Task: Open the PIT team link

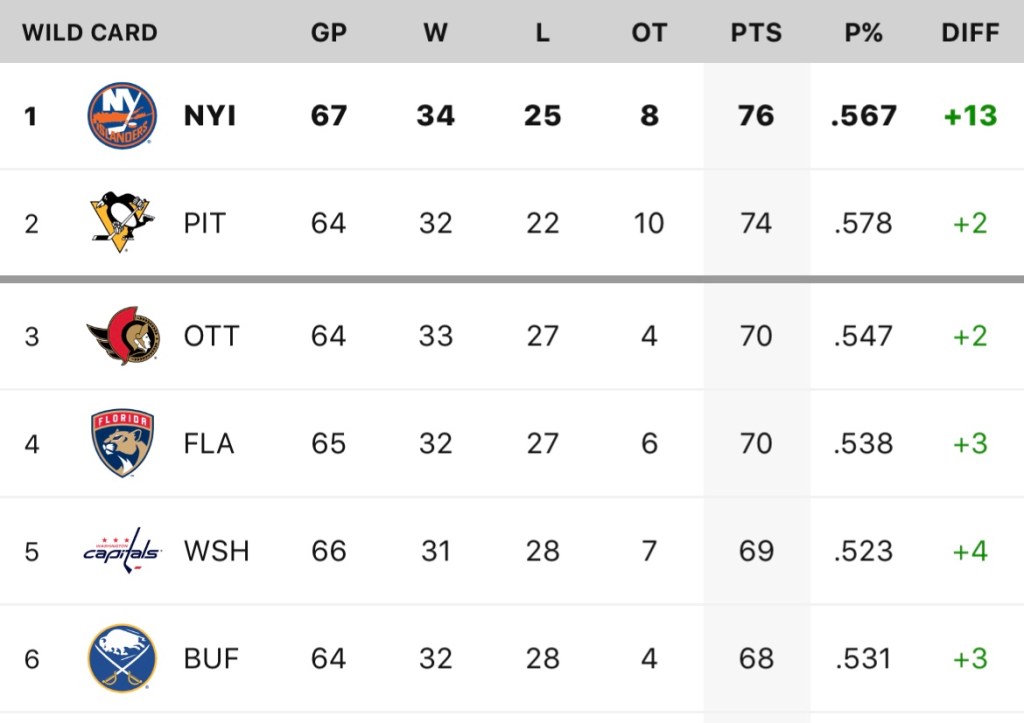Action: 205,223
